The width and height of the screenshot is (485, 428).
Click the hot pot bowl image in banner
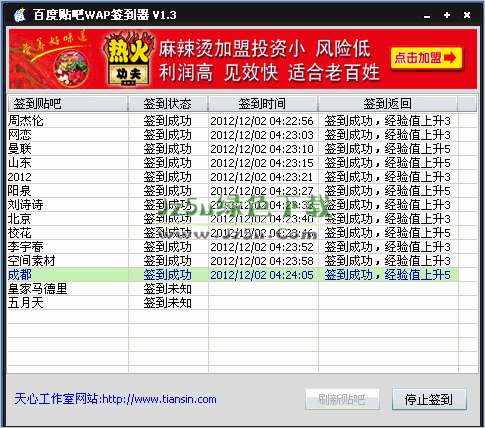[72, 67]
